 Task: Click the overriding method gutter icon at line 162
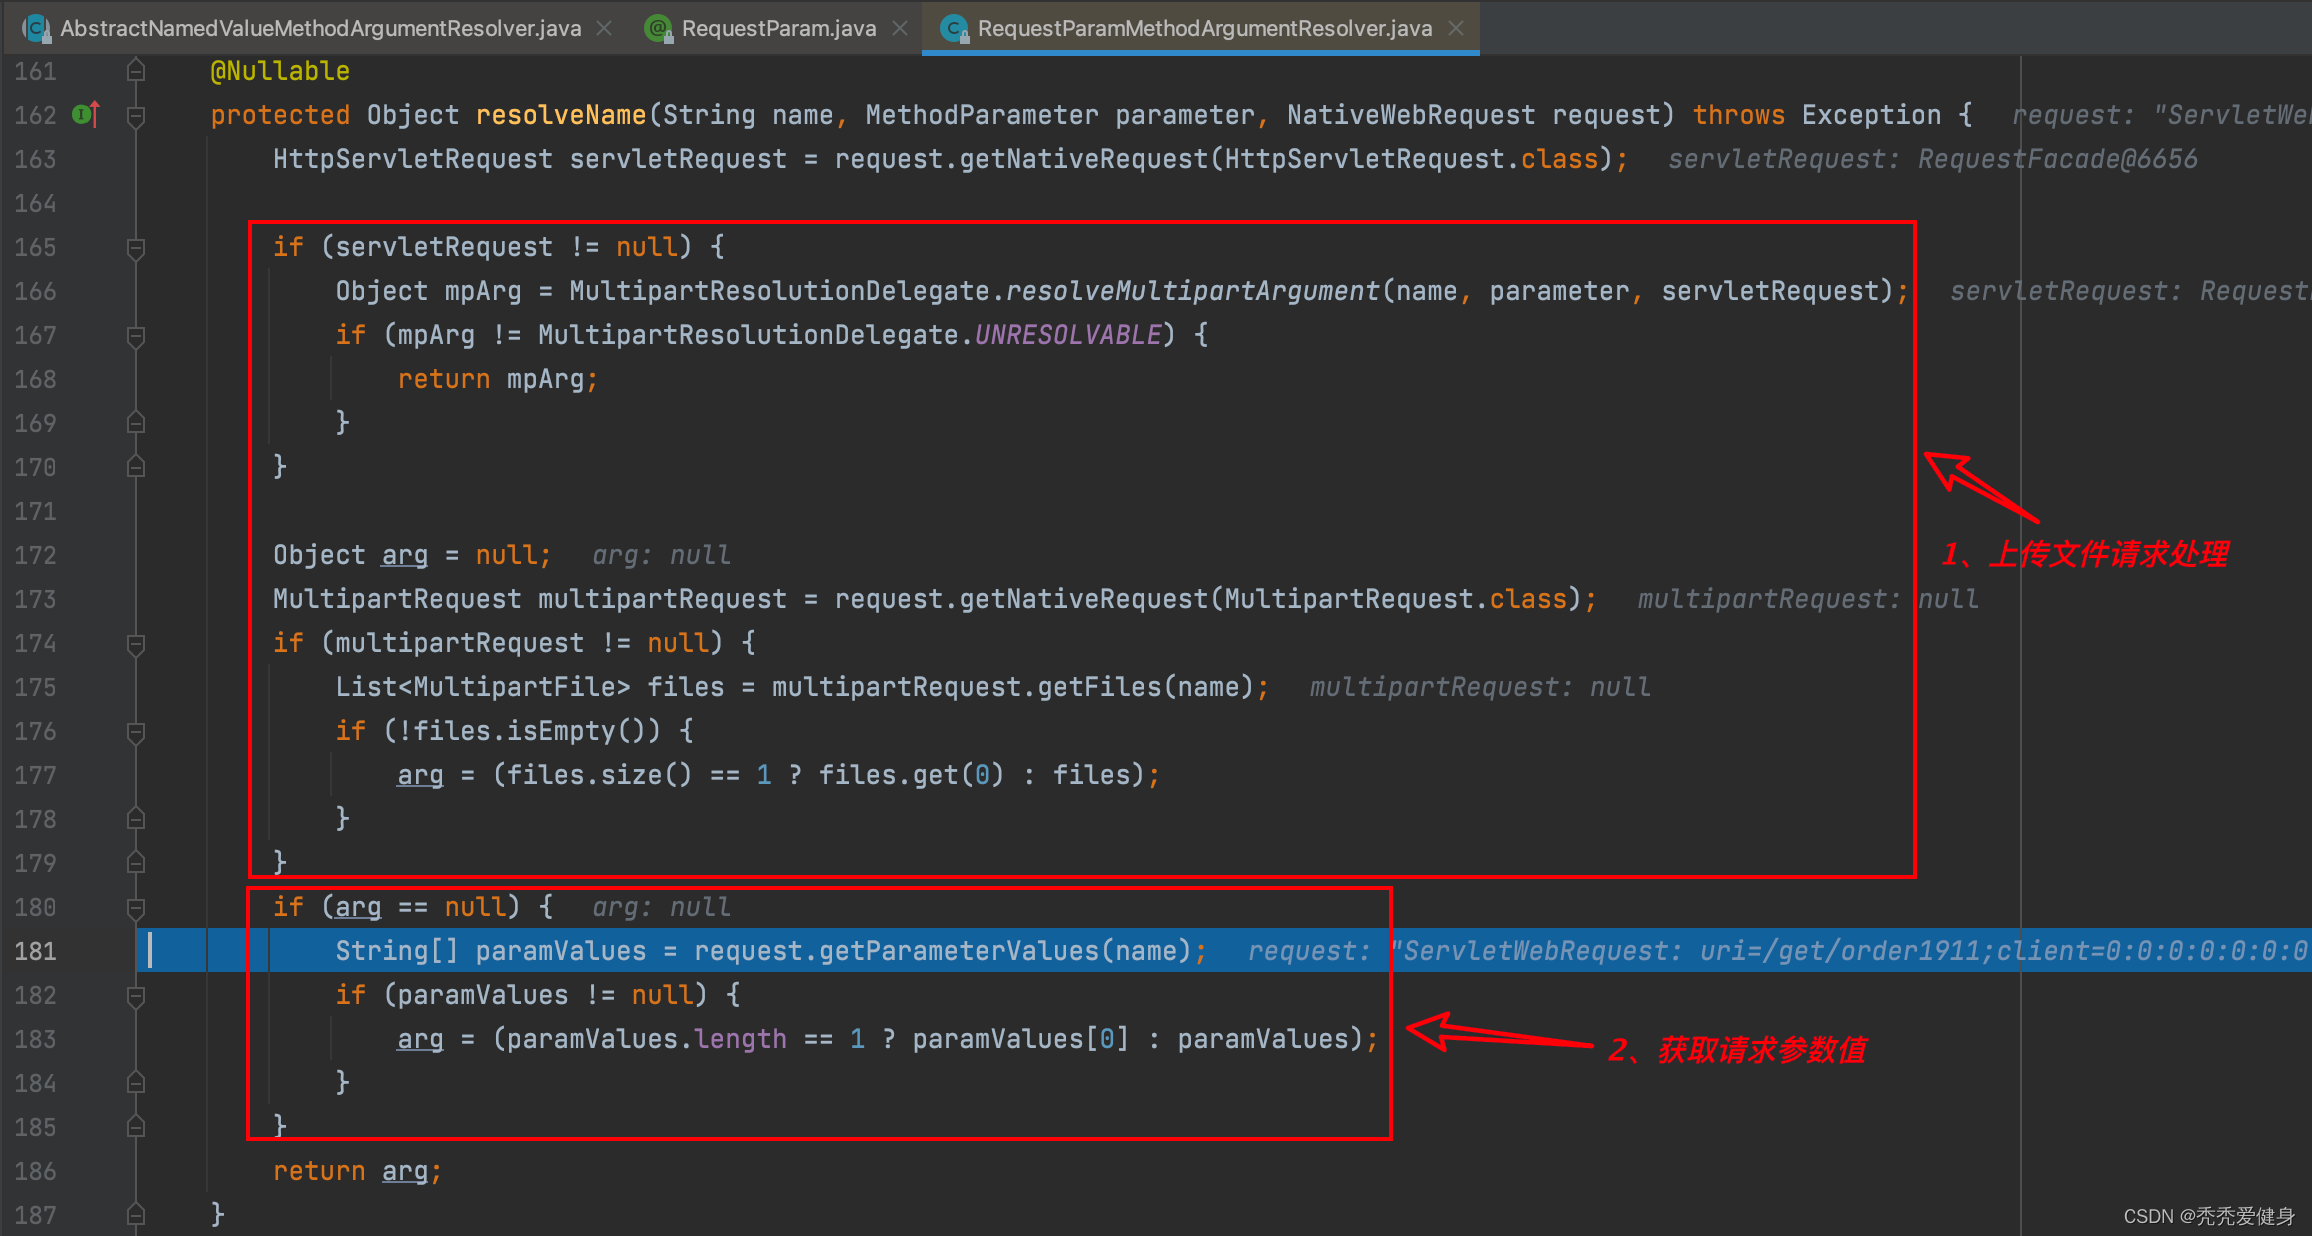87,114
